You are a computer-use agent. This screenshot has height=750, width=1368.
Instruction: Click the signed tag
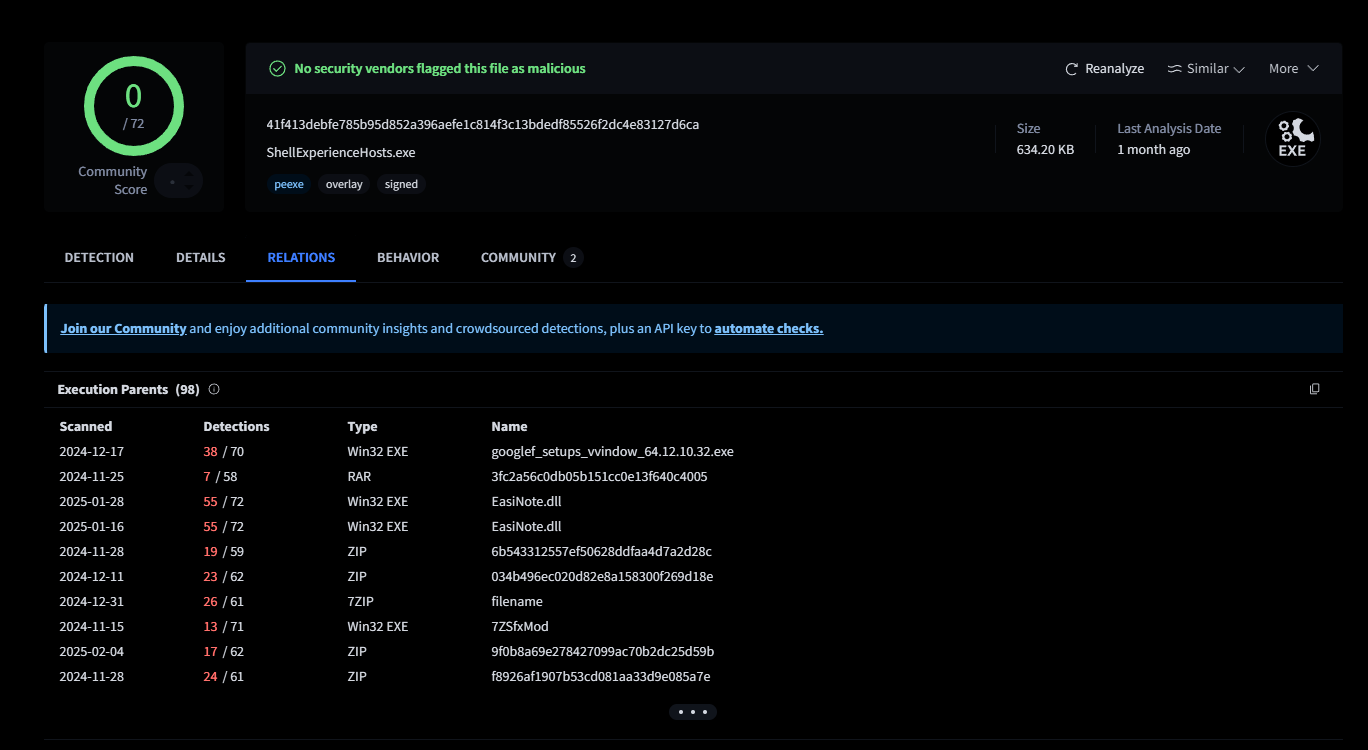pyautogui.click(x=401, y=184)
